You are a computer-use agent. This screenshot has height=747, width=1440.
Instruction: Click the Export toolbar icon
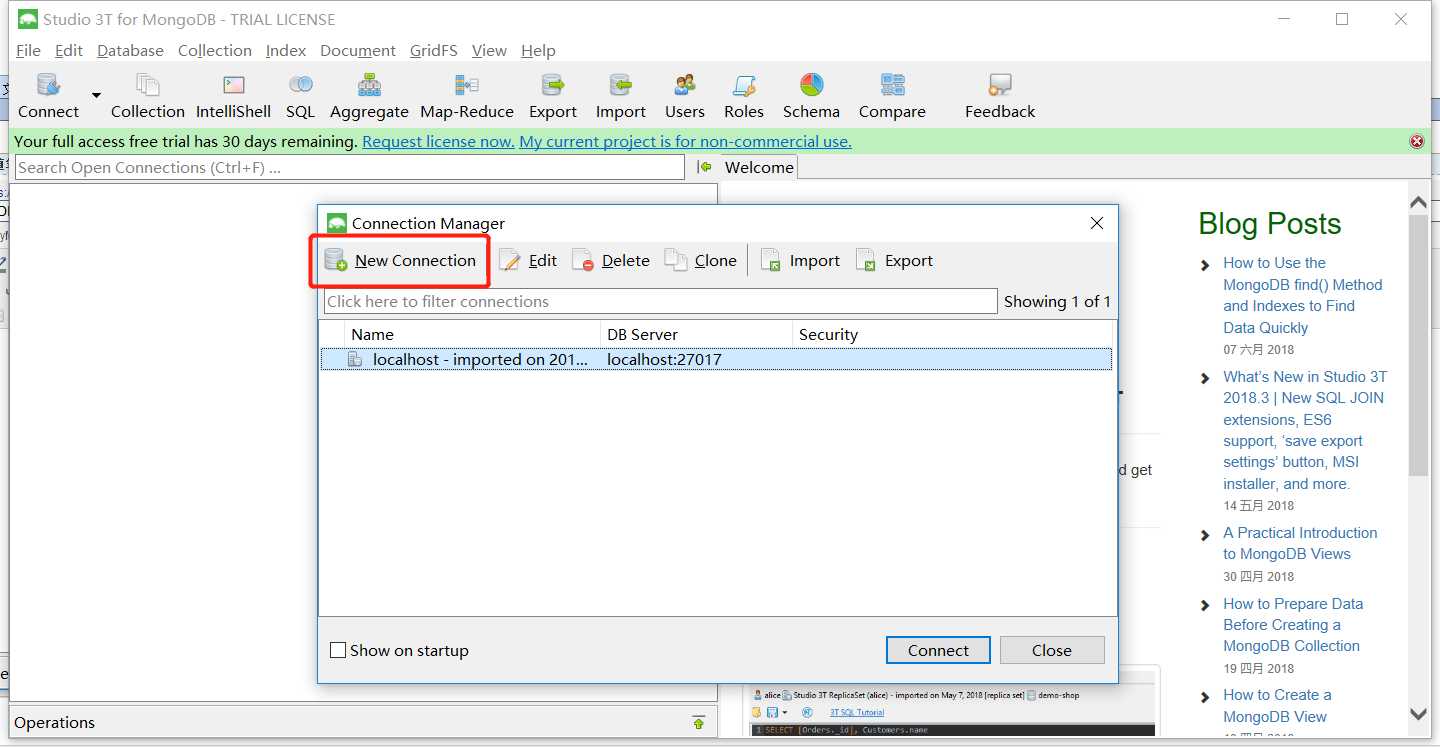coord(553,96)
